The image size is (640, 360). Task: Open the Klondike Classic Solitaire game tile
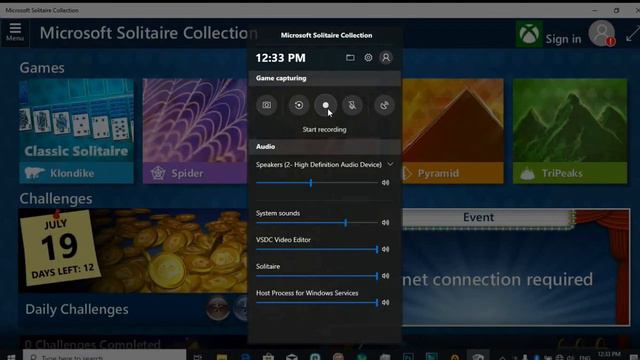[76, 131]
